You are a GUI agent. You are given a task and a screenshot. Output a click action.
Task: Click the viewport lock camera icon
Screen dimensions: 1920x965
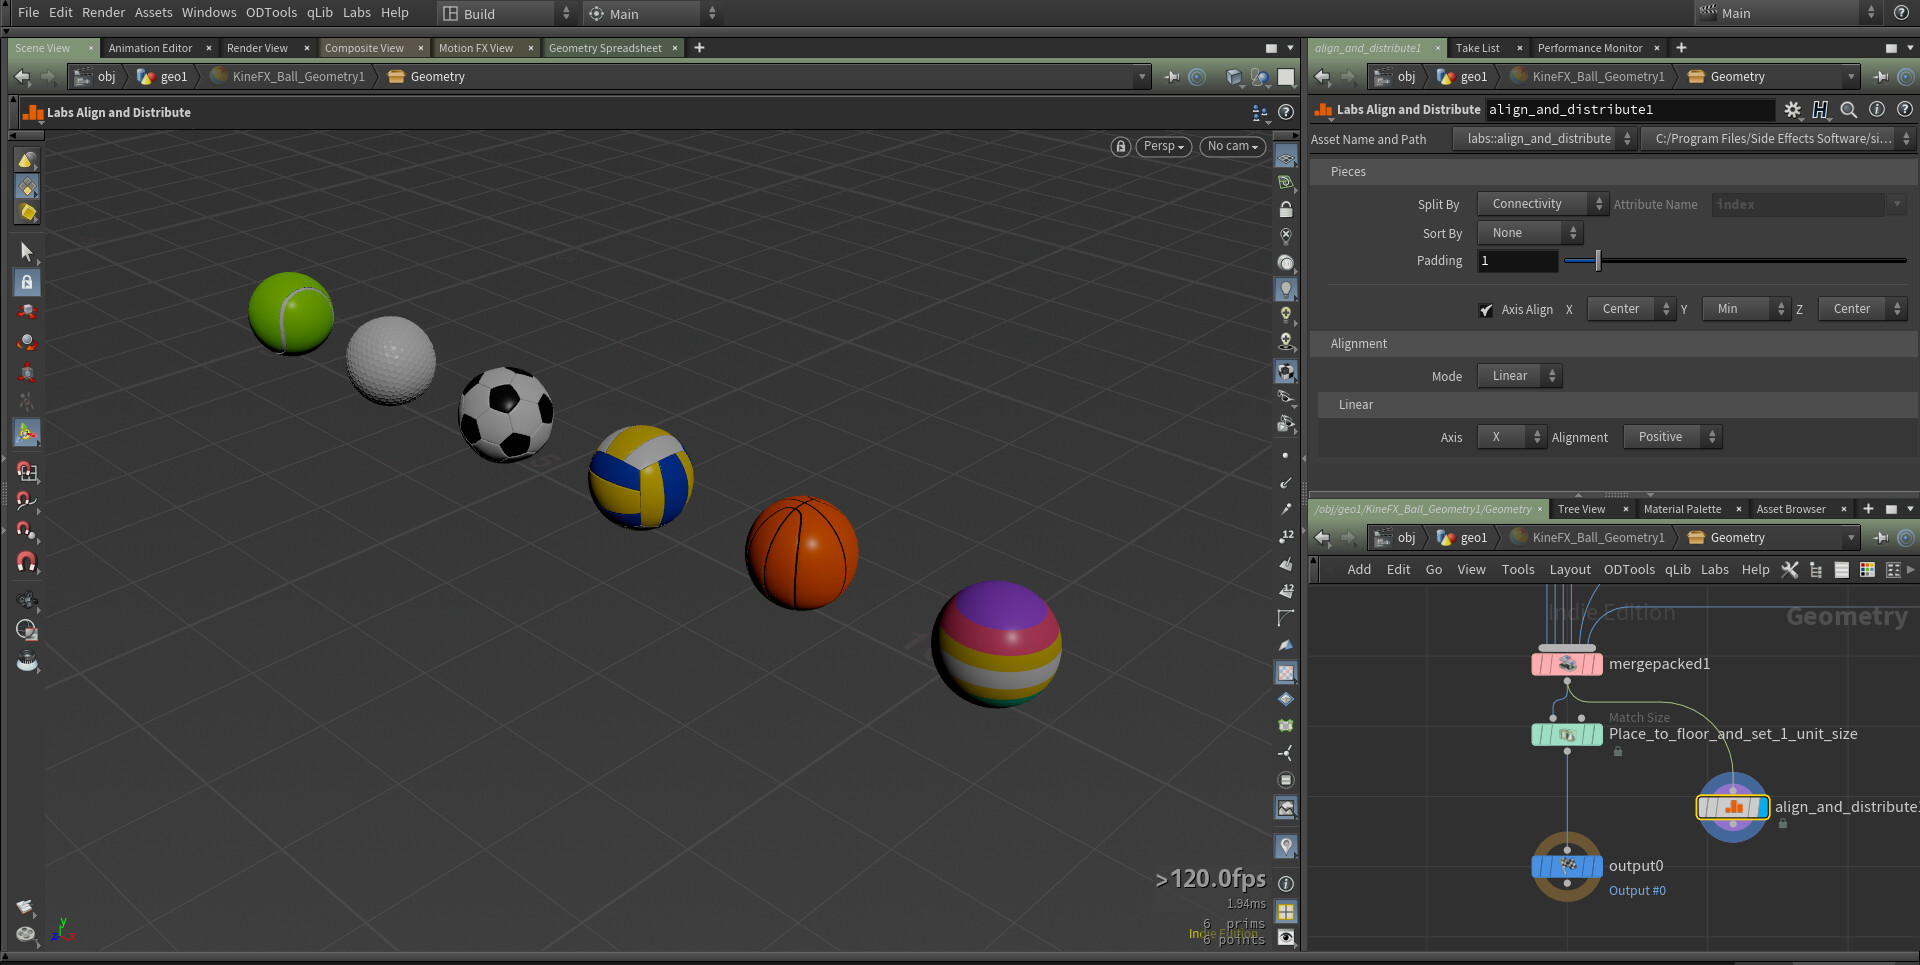click(1120, 147)
